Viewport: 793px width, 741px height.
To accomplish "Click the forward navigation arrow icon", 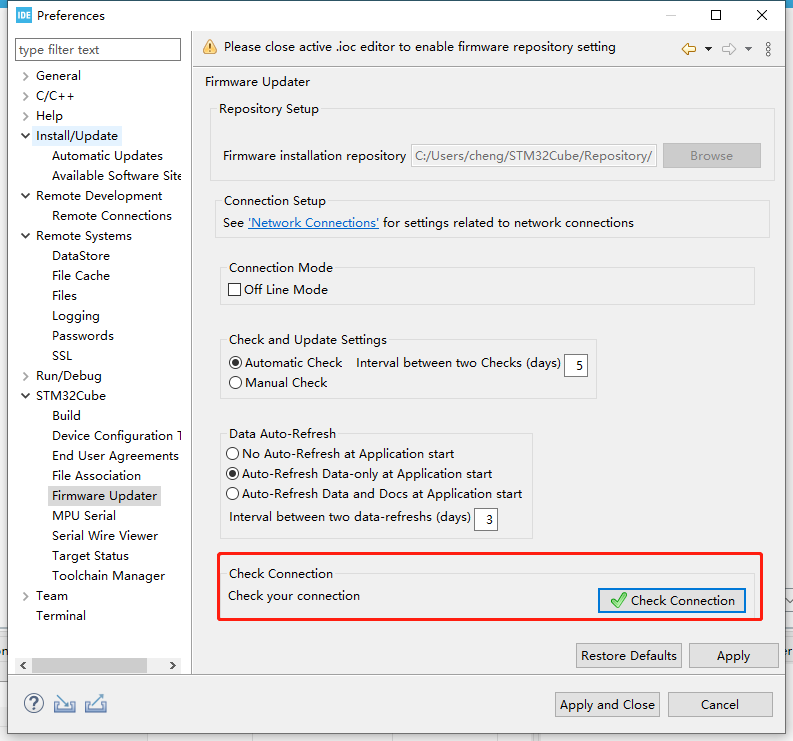I will point(729,49).
